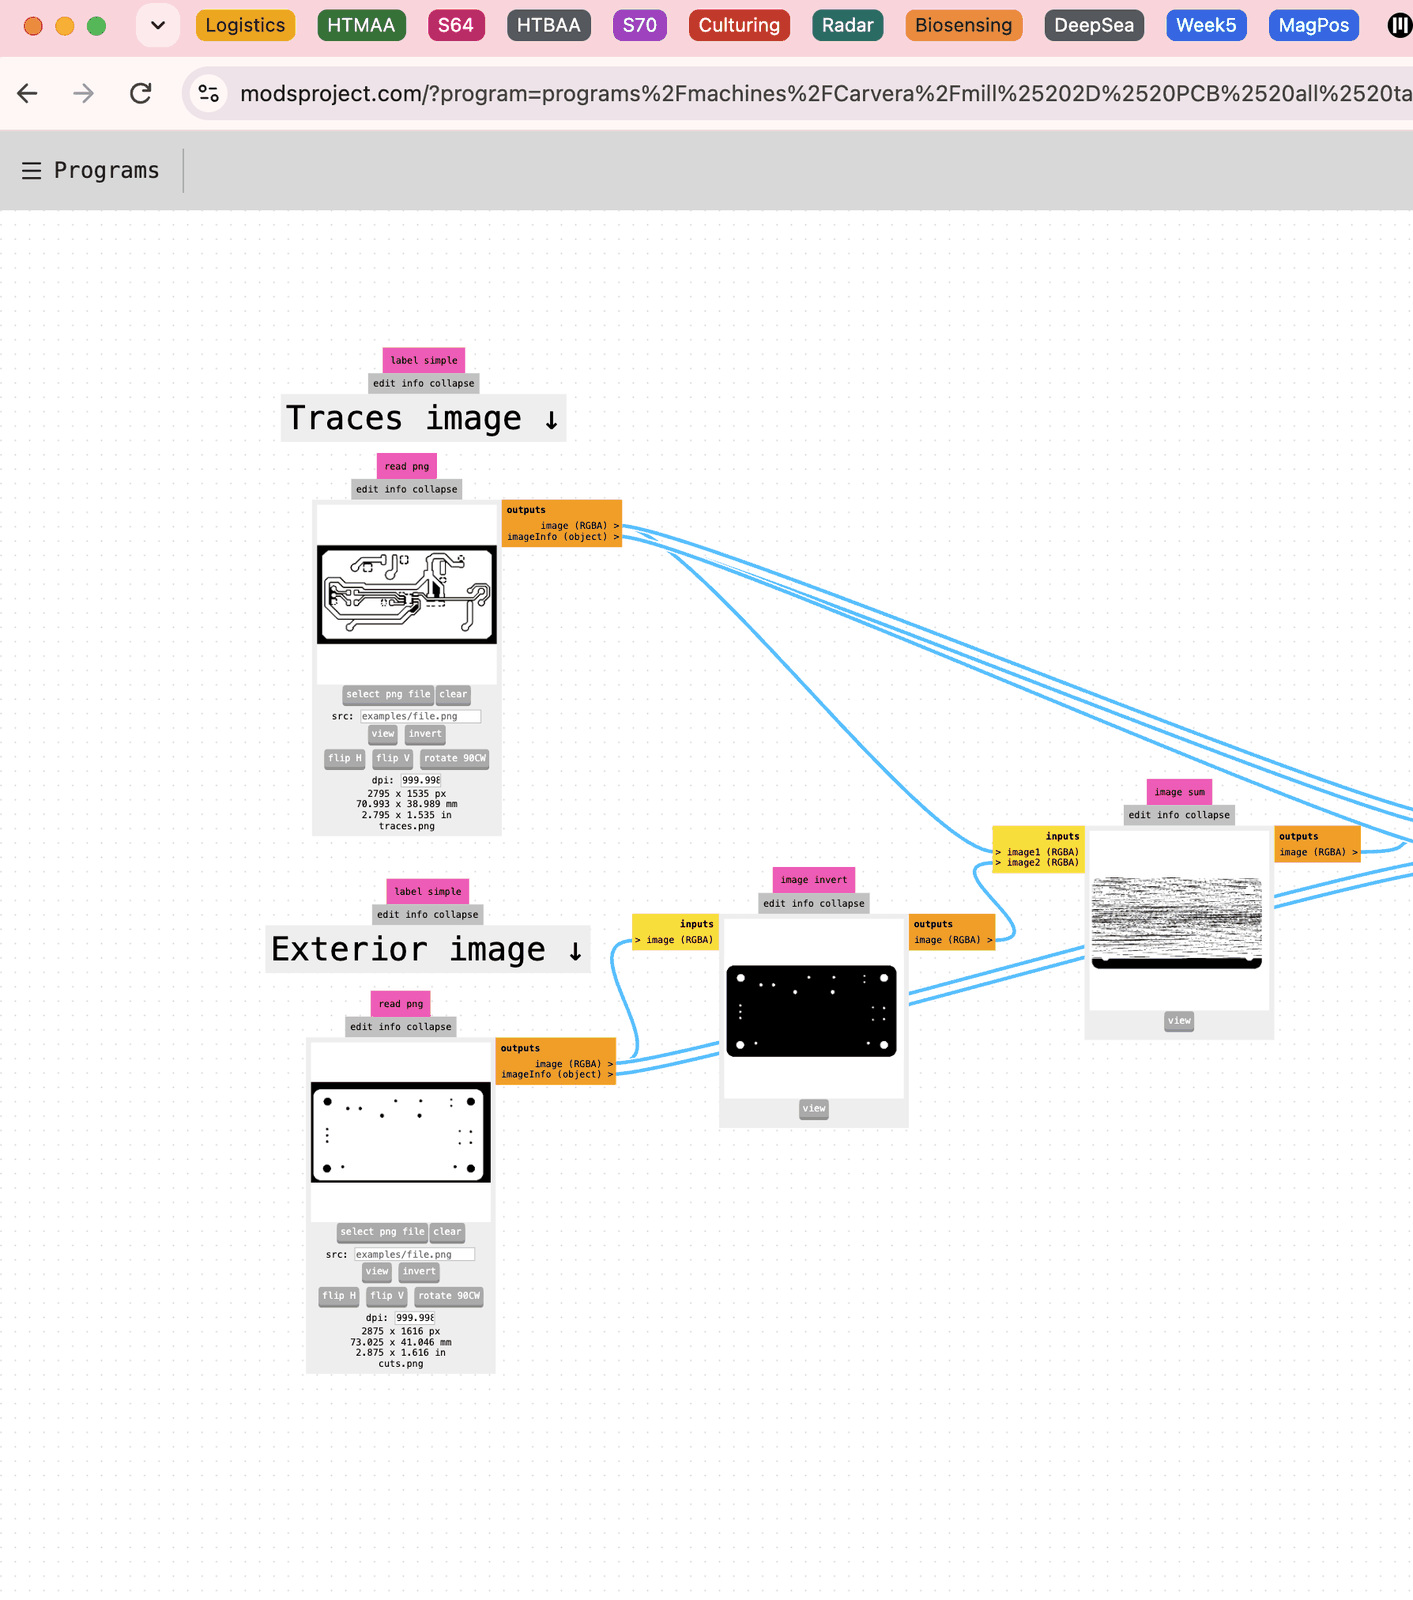Click the image1 (RGBA) input port
This screenshot has height=1600, width=1413.
[1038, 852]
